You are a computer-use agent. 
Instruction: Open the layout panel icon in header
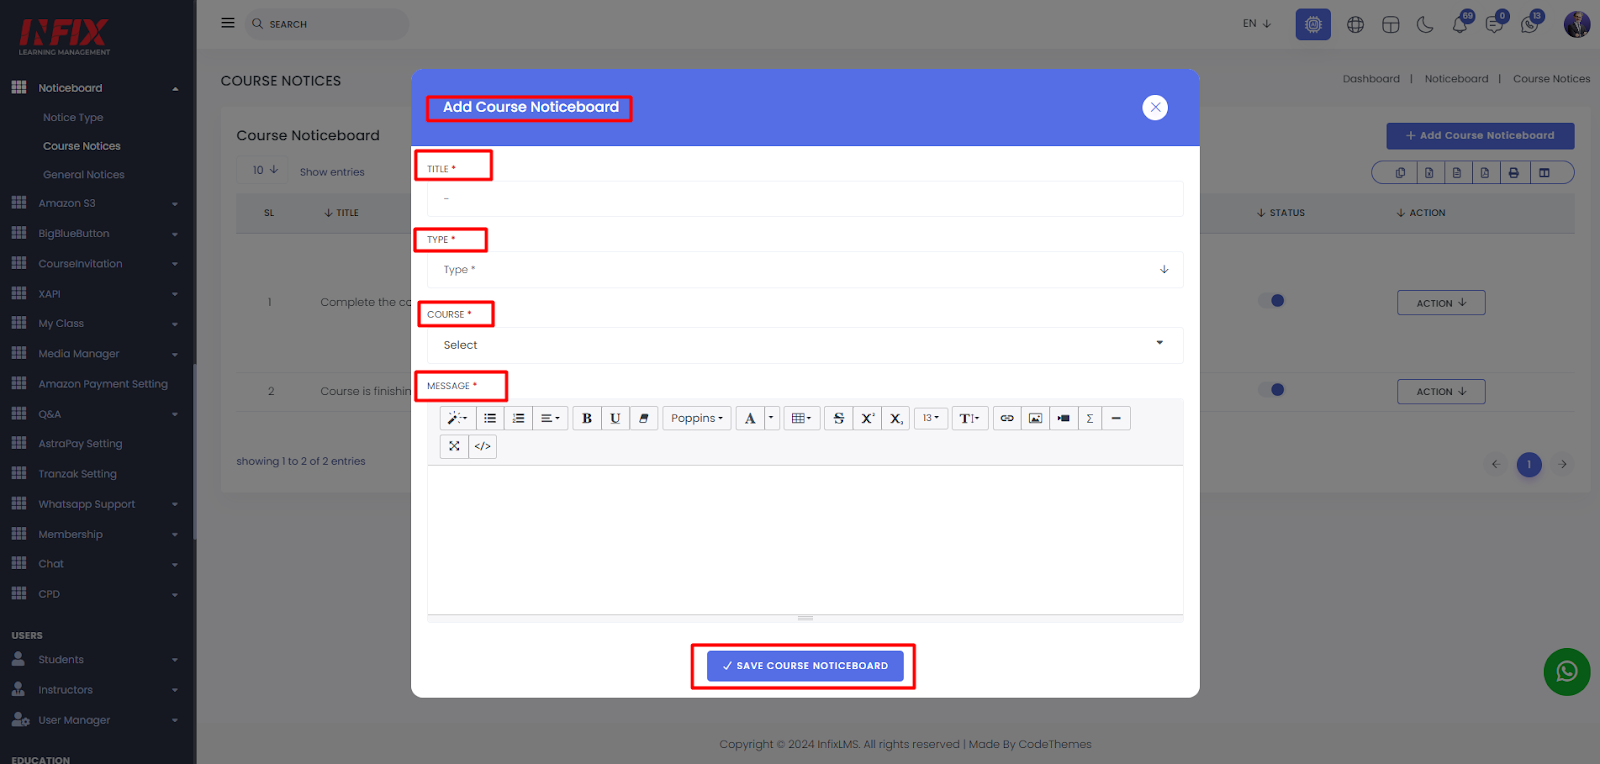[x=1390, y=25]
